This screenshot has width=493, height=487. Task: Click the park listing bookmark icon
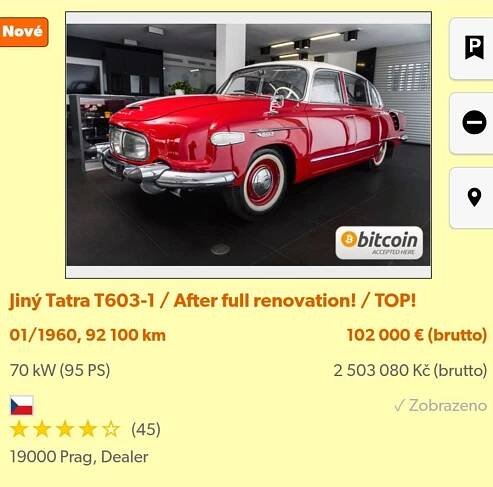click(474, 48)
